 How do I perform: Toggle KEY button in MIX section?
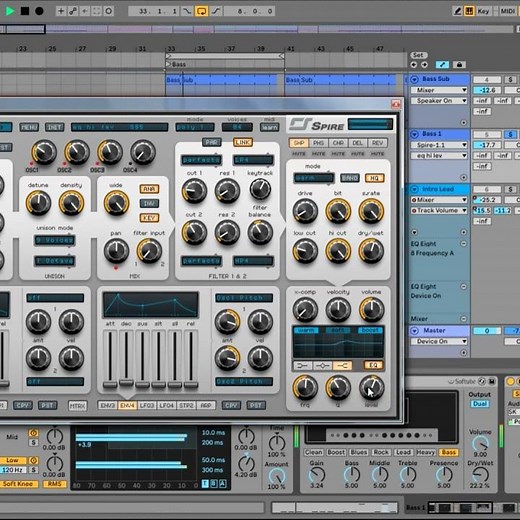coord(149,218)
